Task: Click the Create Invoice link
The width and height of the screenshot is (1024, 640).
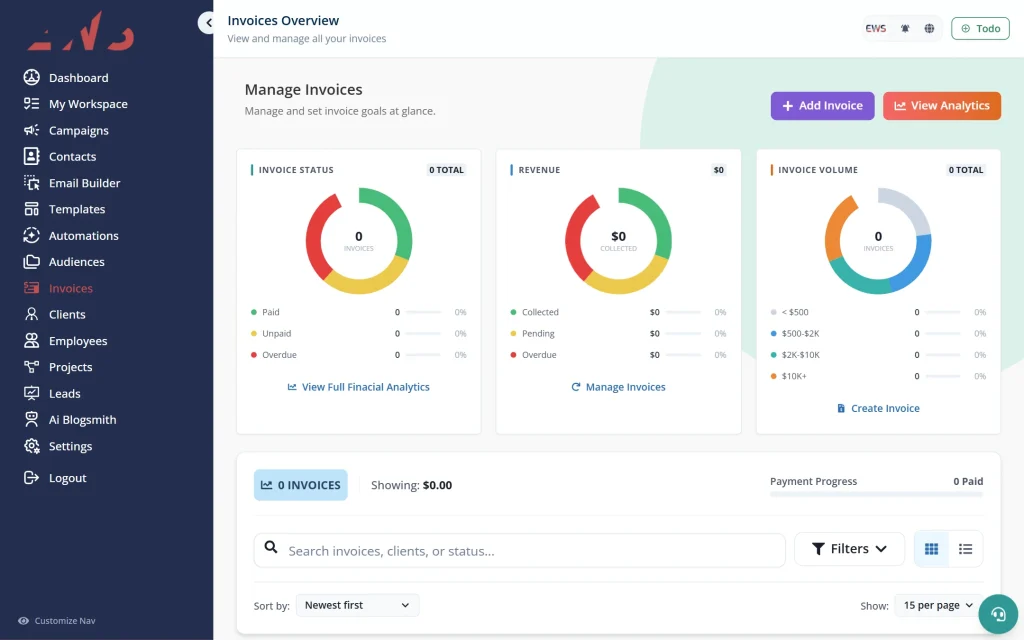Action: point(878,408)
